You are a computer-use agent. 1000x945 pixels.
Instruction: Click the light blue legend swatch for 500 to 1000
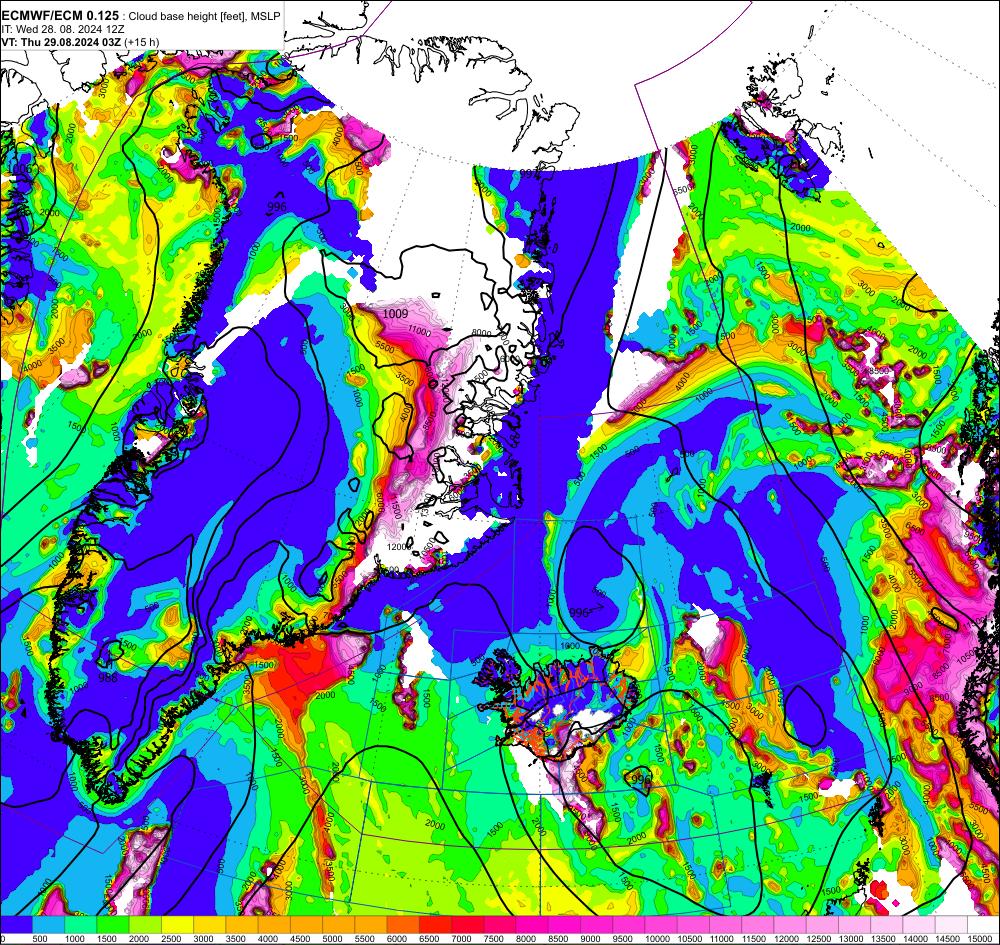[48, 925]
